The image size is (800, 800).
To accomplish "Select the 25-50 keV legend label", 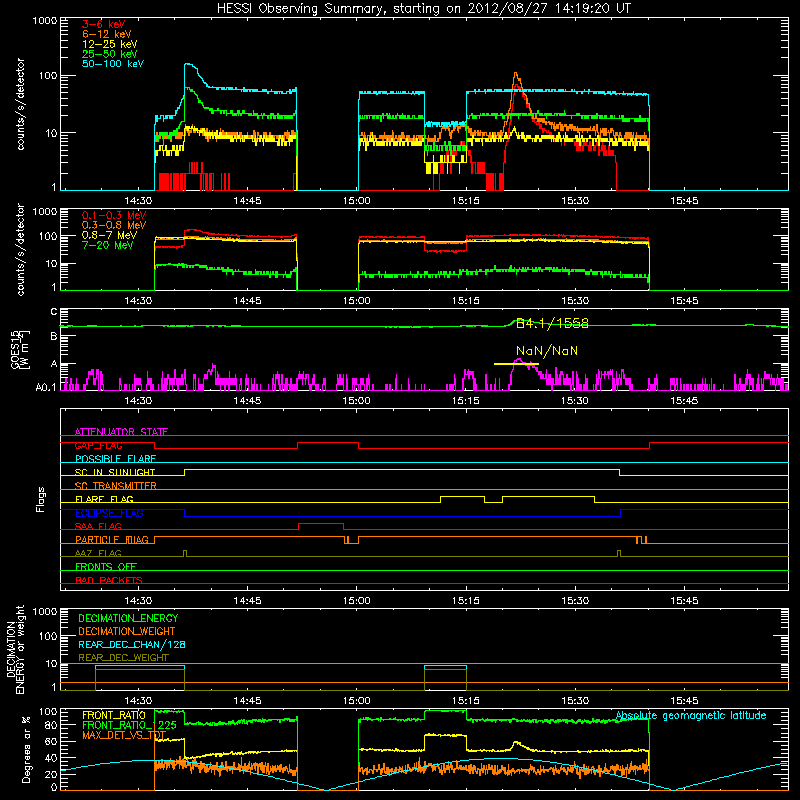I will [x=110, y=54].
